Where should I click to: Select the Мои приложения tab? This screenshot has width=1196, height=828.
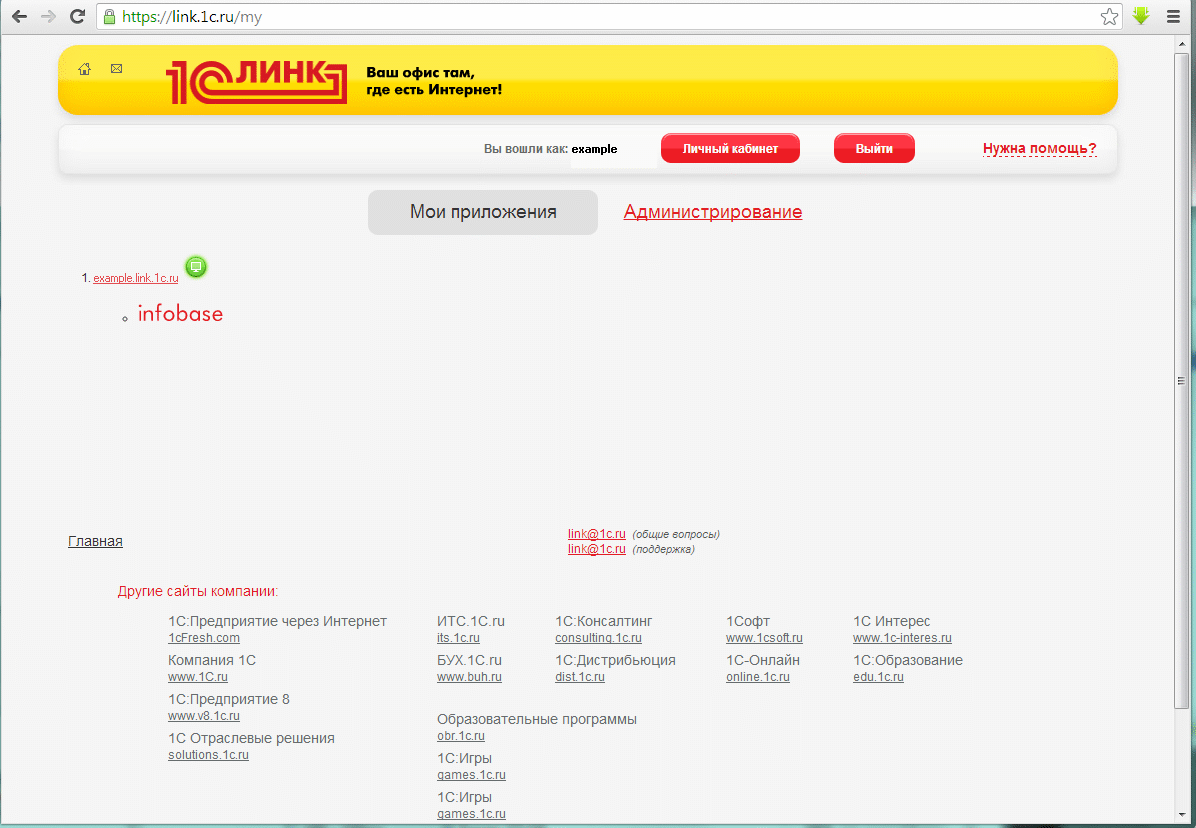(x=483, y=212)
